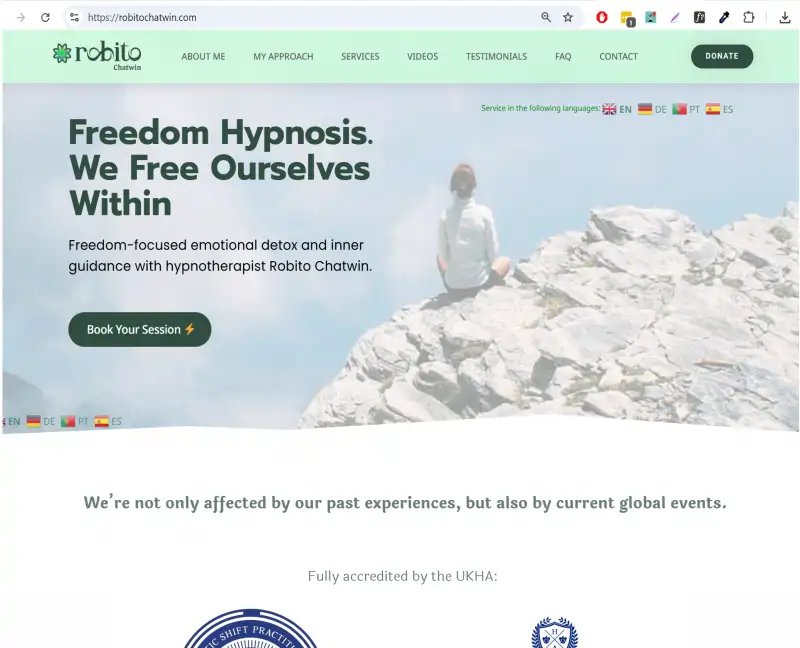Click the color picker eyedropper extension icon
Image resolution: width=800 pixels, height=648 pixels.
(x=724, y=17)
